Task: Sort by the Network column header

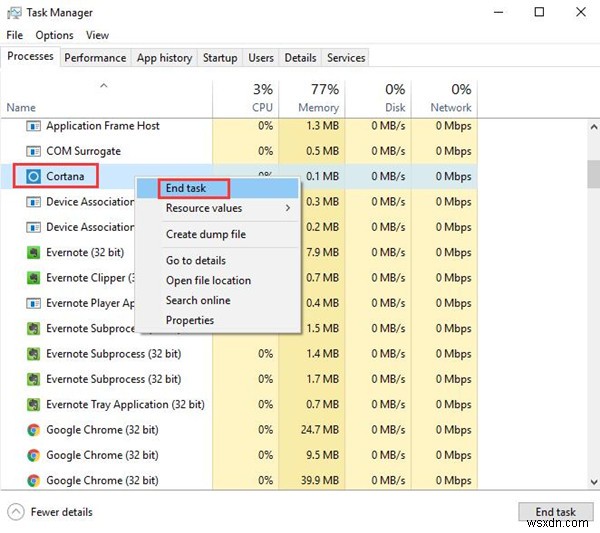Action: click(444, 97)
